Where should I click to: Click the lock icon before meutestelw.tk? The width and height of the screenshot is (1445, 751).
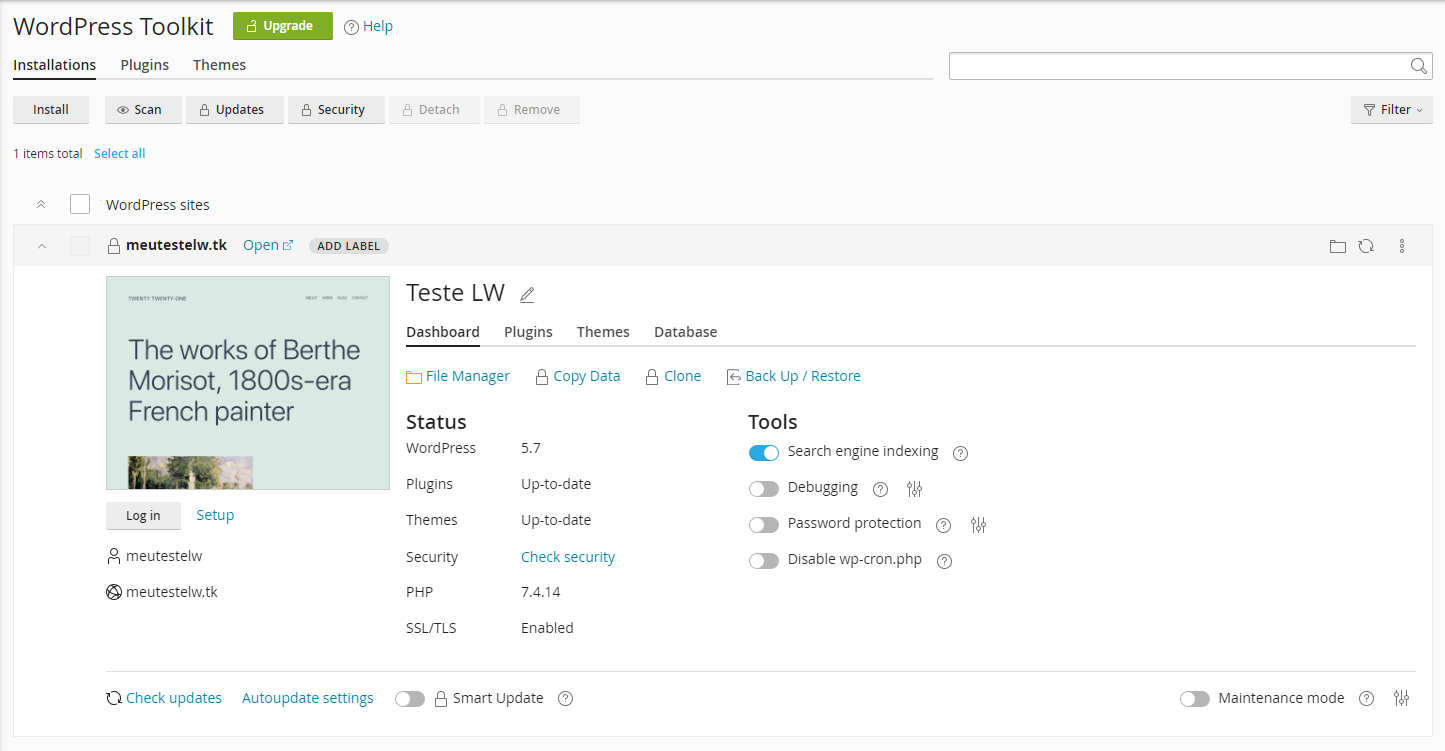(x=114, y=246)
